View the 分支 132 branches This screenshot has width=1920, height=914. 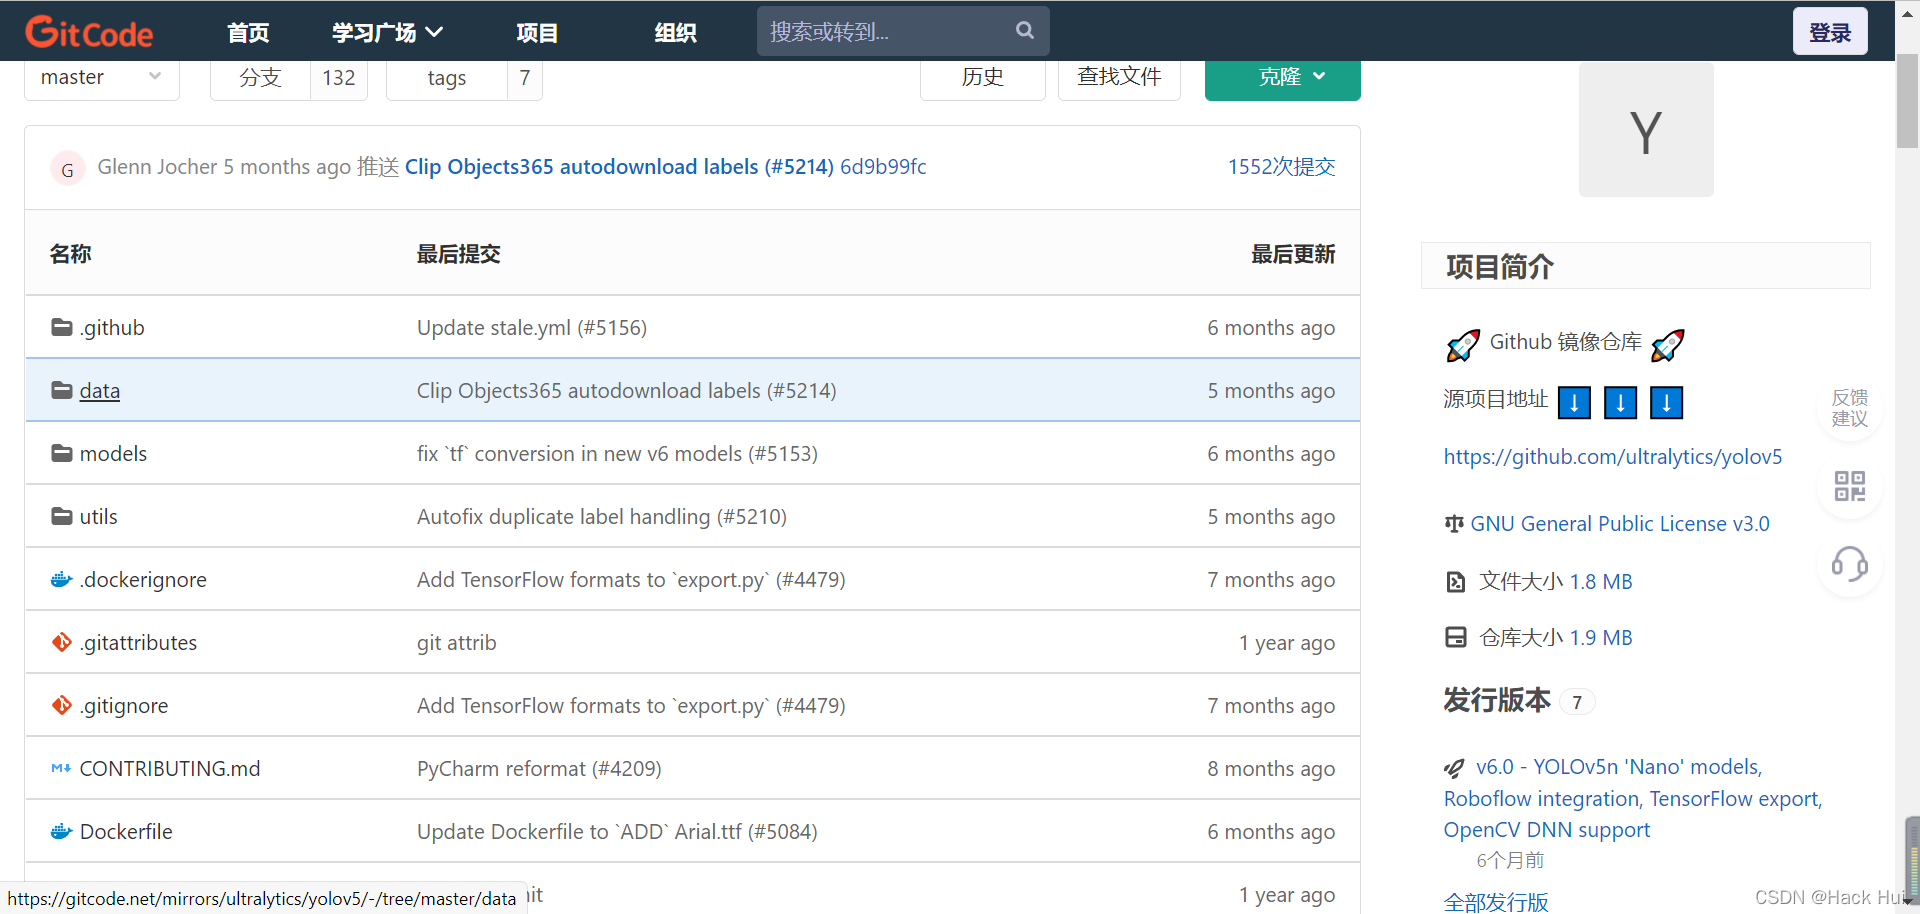[x=289, y=78]
